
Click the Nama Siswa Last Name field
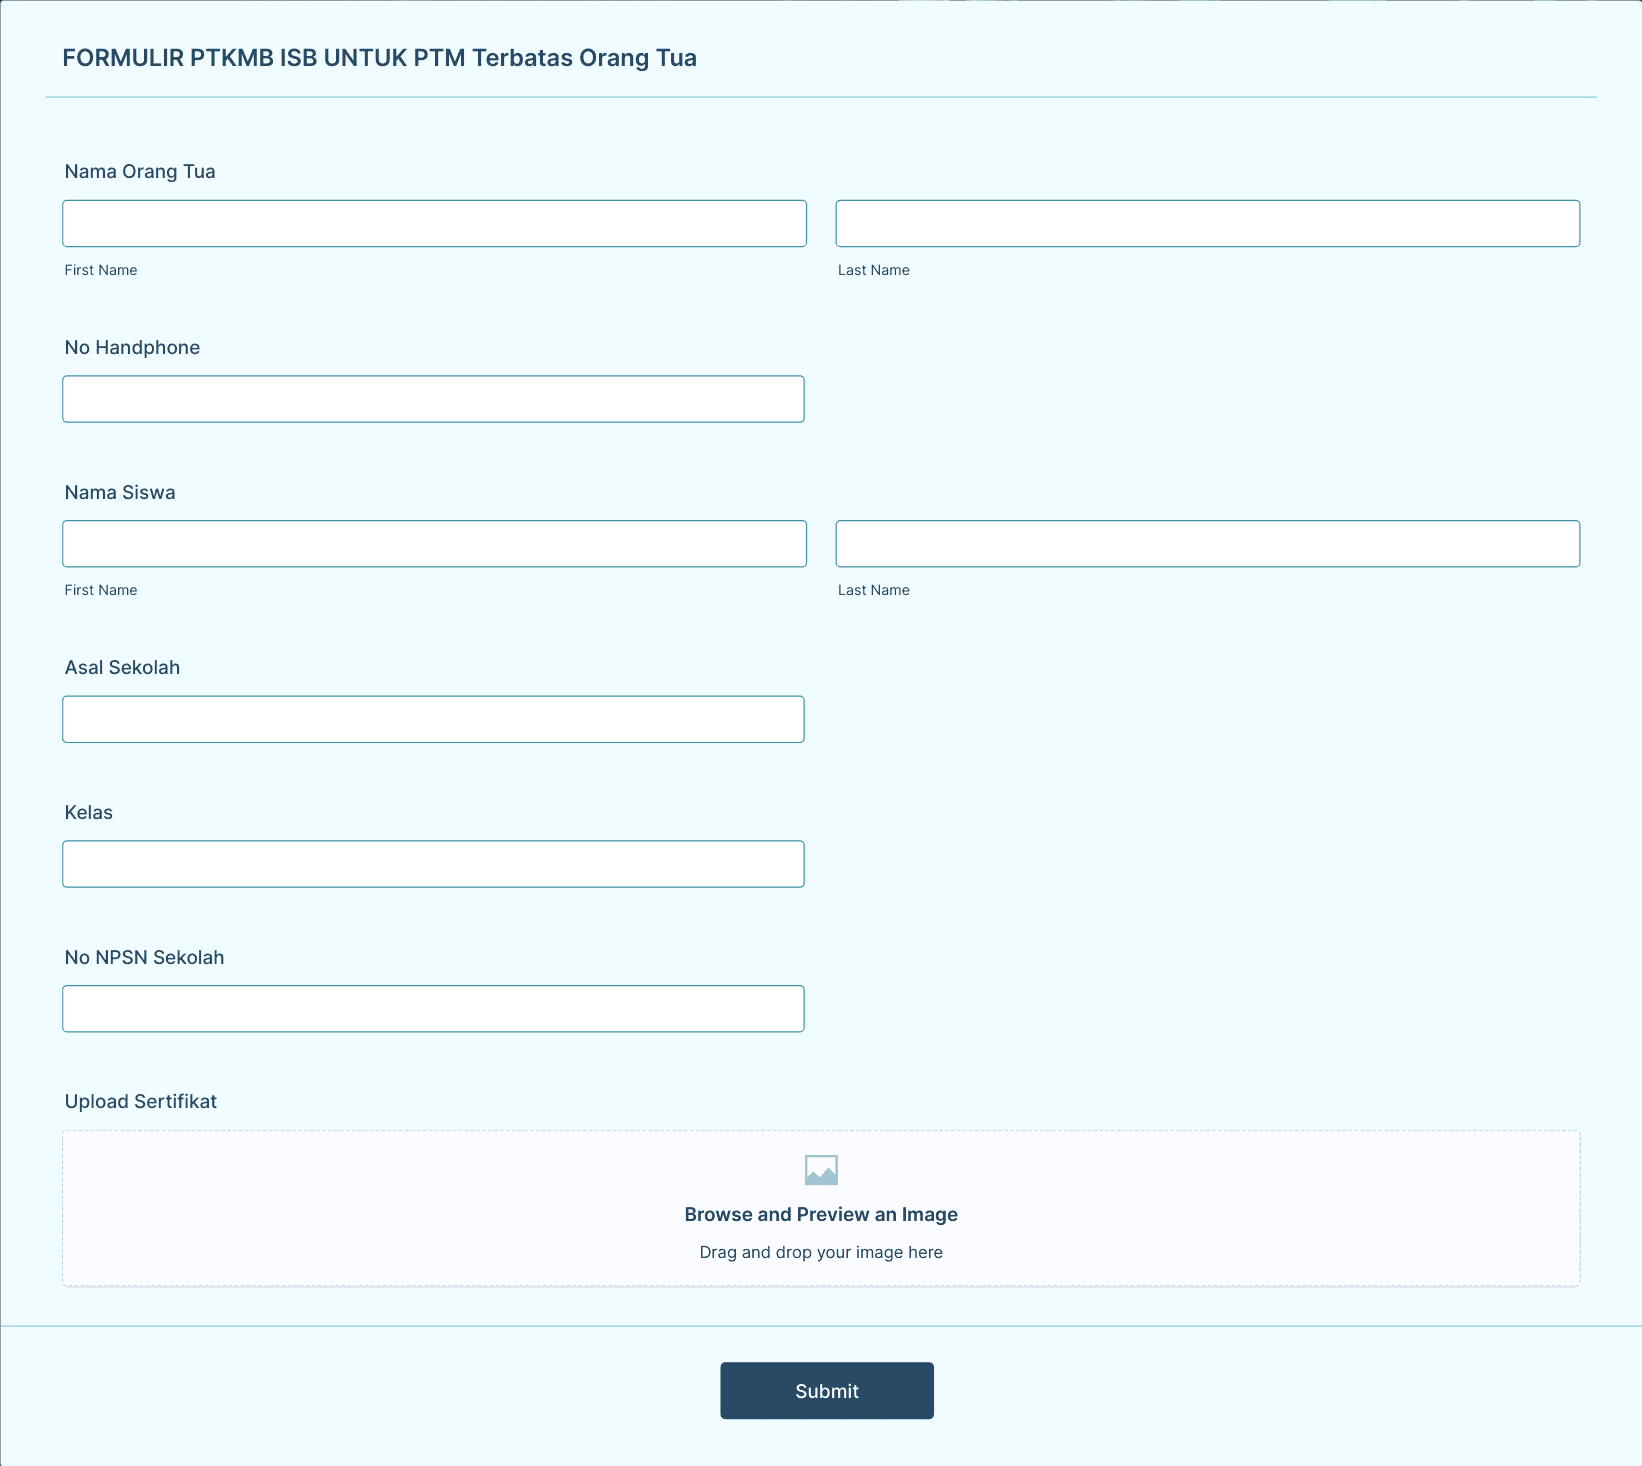1208,544
